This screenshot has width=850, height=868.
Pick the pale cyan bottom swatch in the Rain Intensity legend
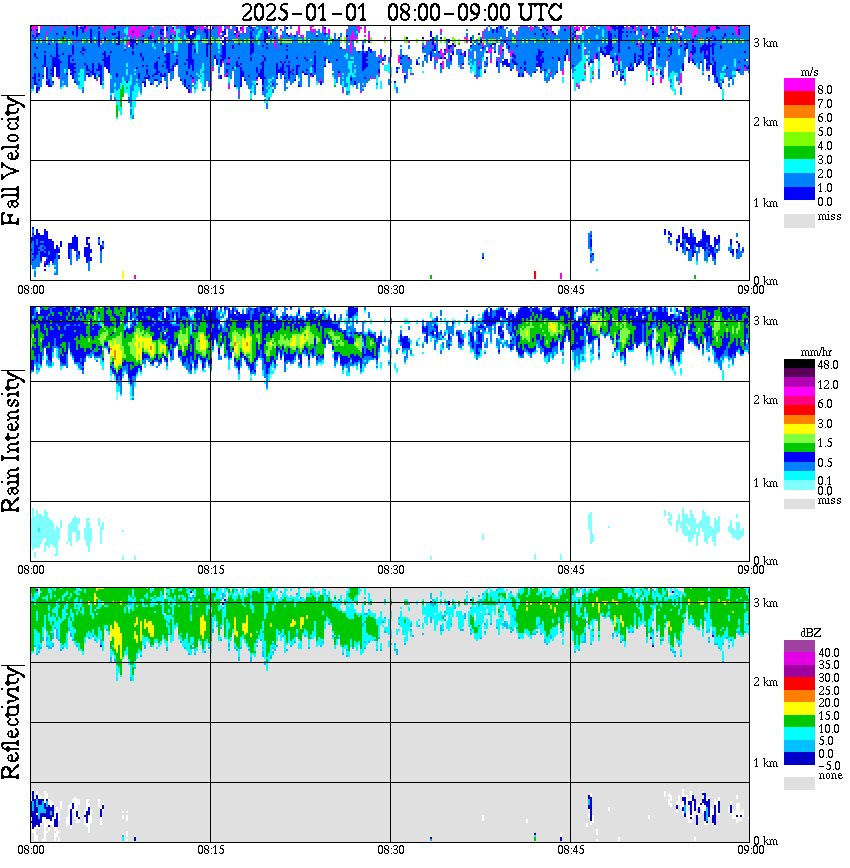(x=799, y=485)
